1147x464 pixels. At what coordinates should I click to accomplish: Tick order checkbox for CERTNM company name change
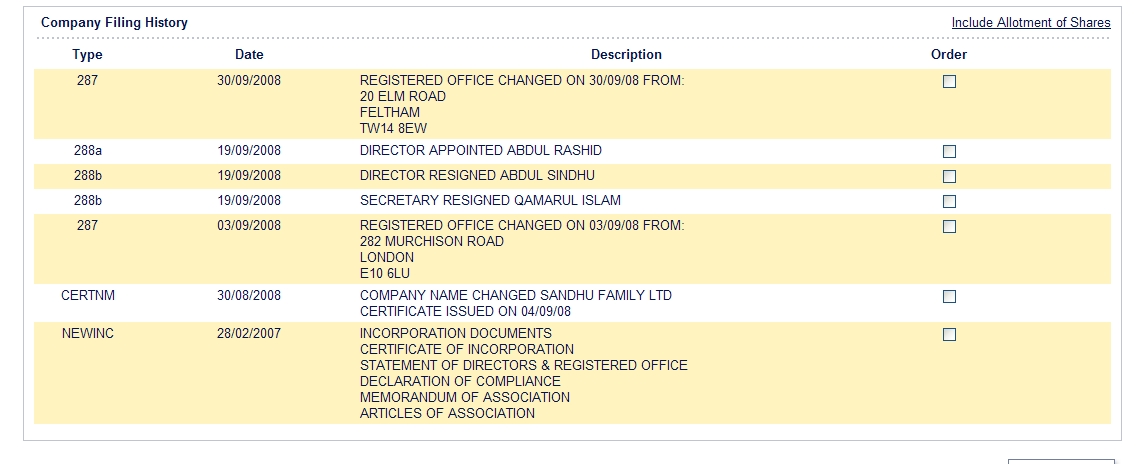click(x=949, y=296)
